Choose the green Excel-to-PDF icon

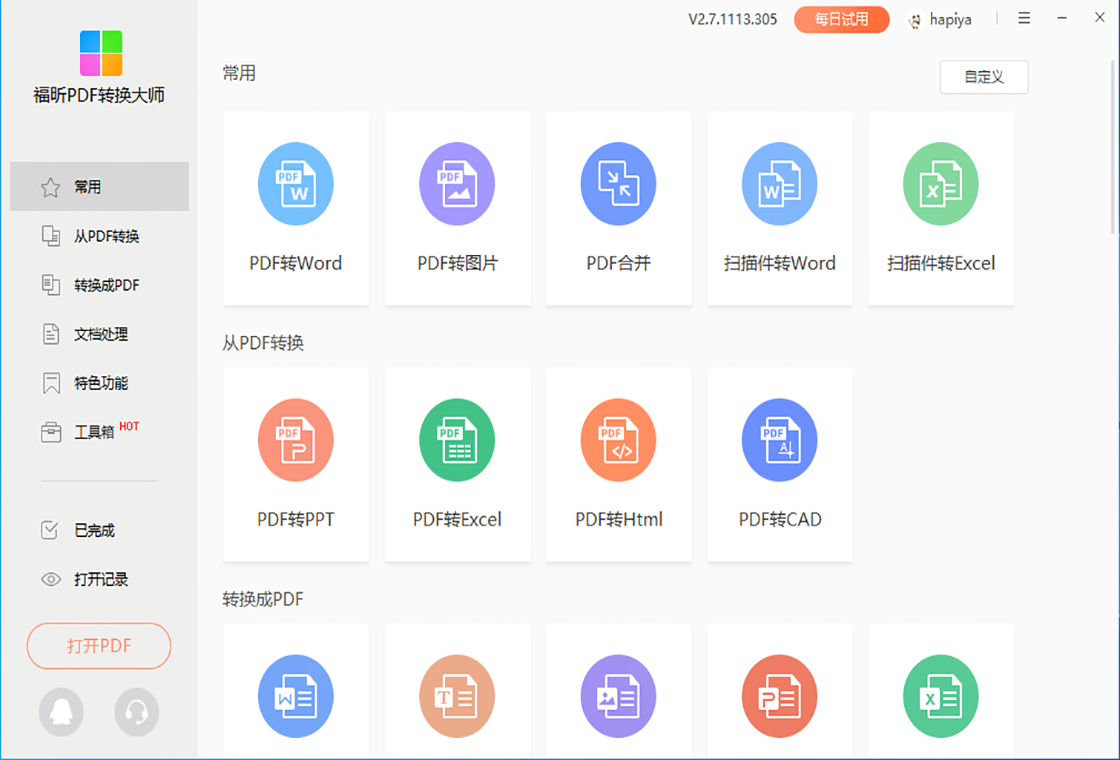pyautogui.click(x=941, y=696)
